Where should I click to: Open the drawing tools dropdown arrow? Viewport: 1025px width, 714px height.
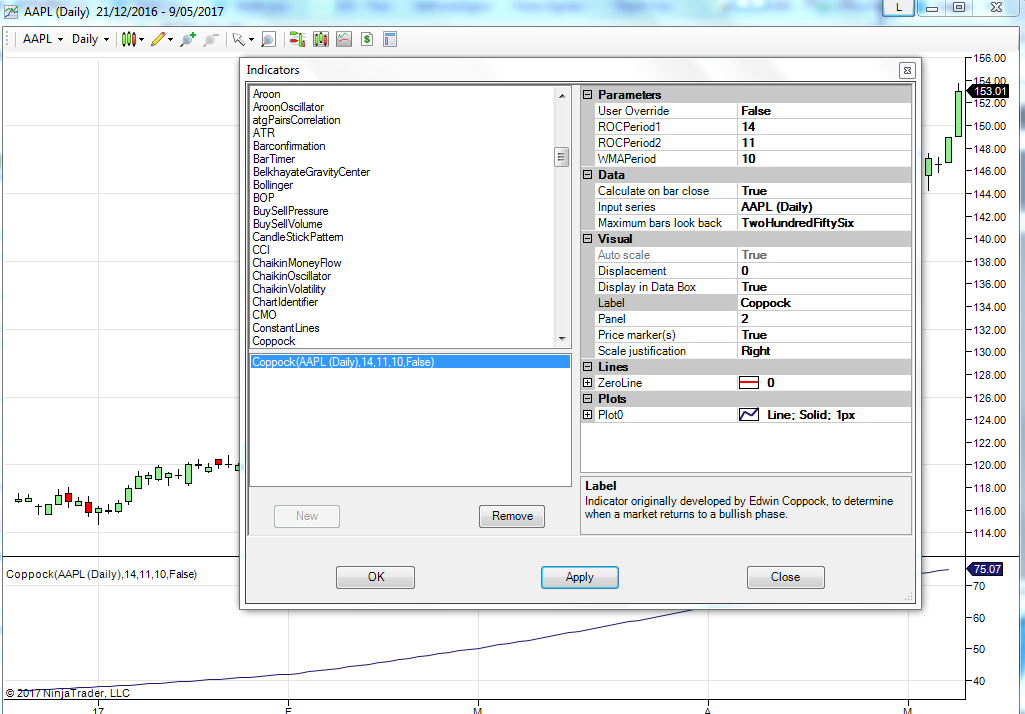pyautogui.click(x=170, y=40)
